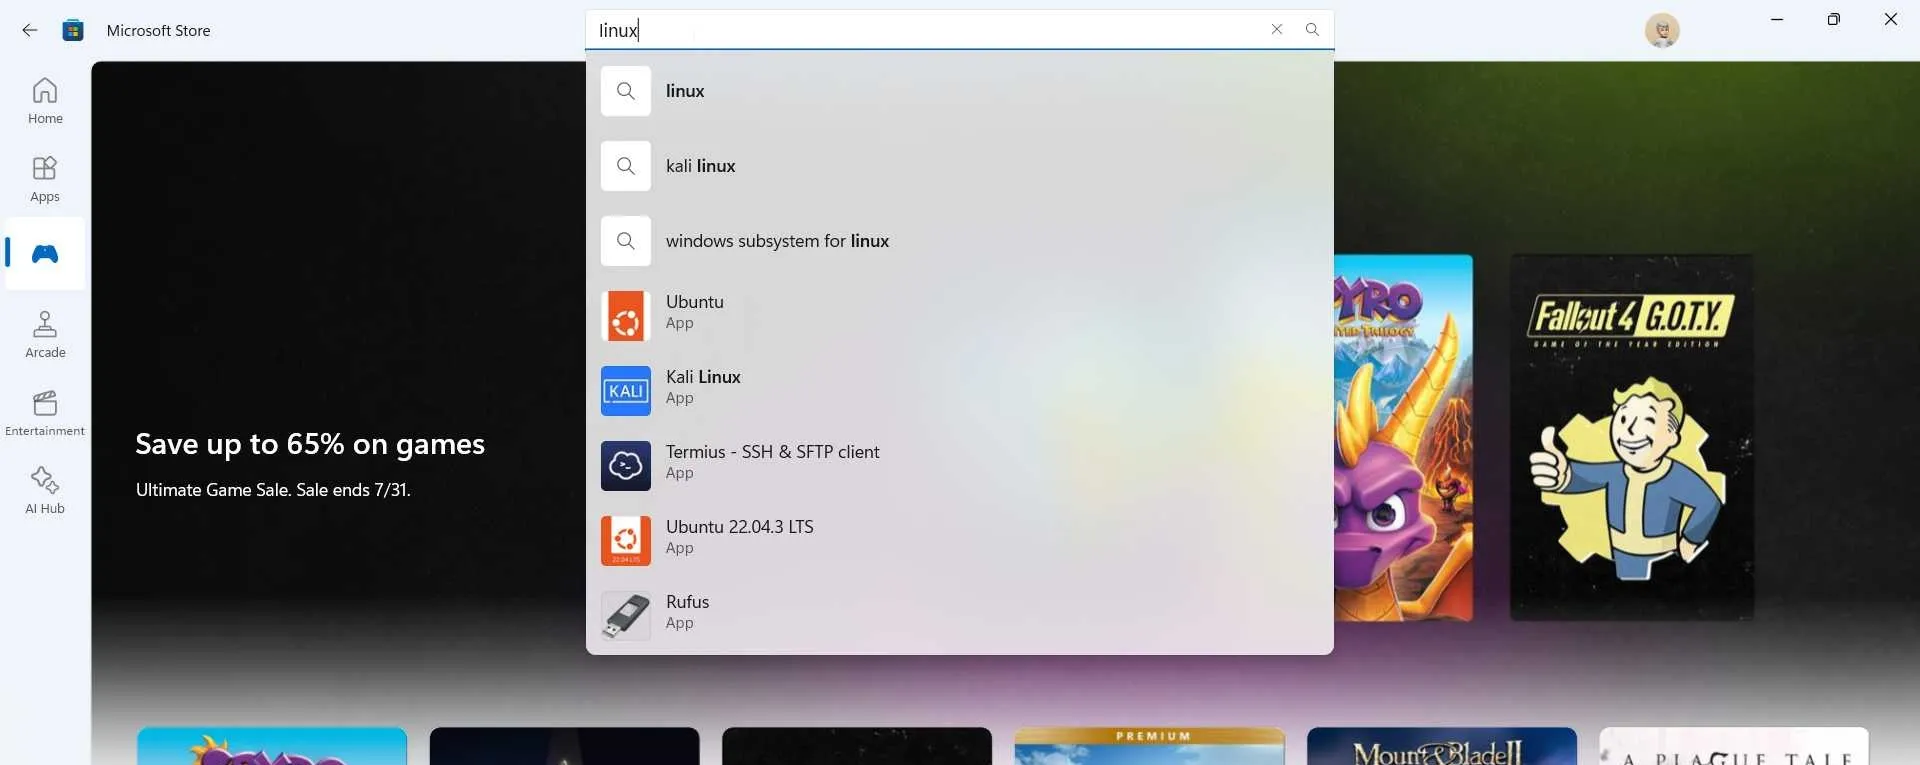Open the Entertainment section in sidebar
The width and height of the screenshot is (1920, 765).
point(45,413)
